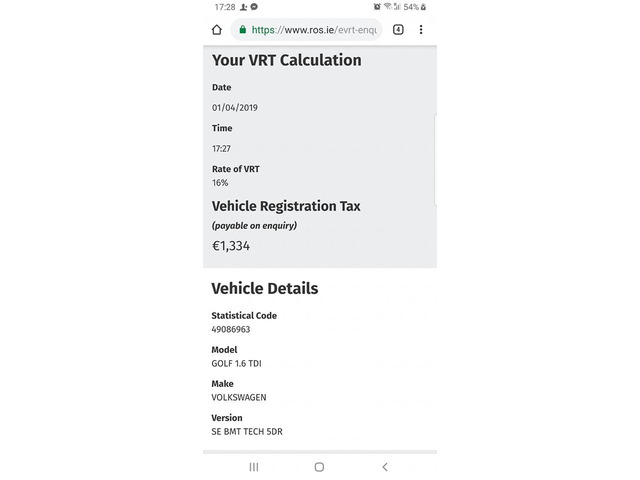
Task: Select the statistical code 49086963
Action: pos(231,329)
